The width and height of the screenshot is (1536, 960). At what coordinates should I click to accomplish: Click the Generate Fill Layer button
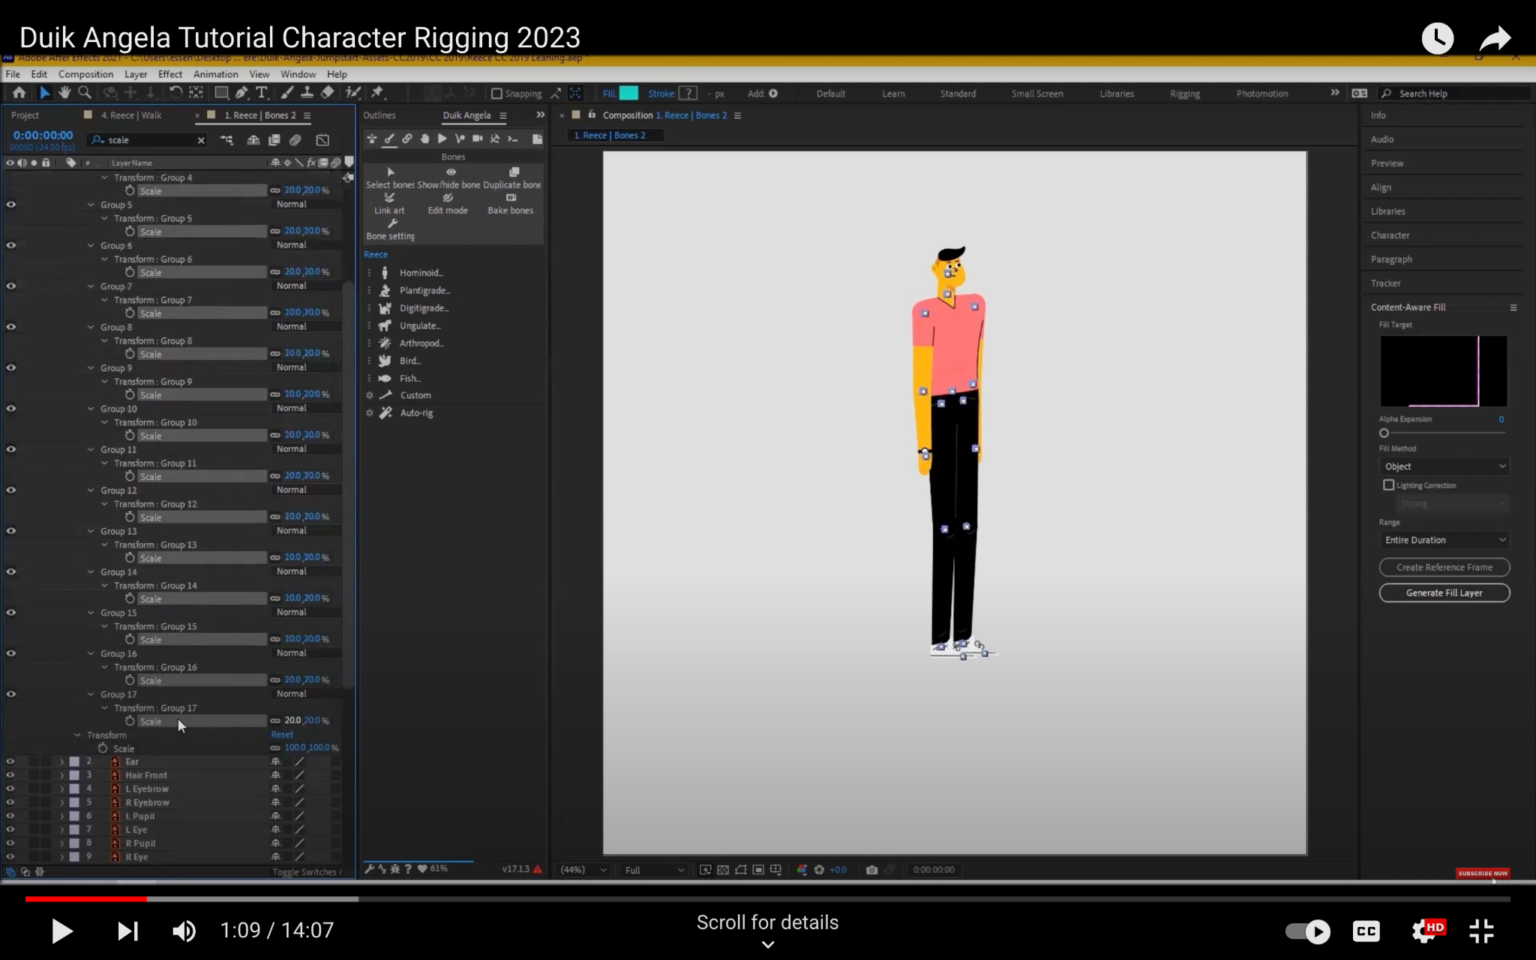[x=1444, y=592]
